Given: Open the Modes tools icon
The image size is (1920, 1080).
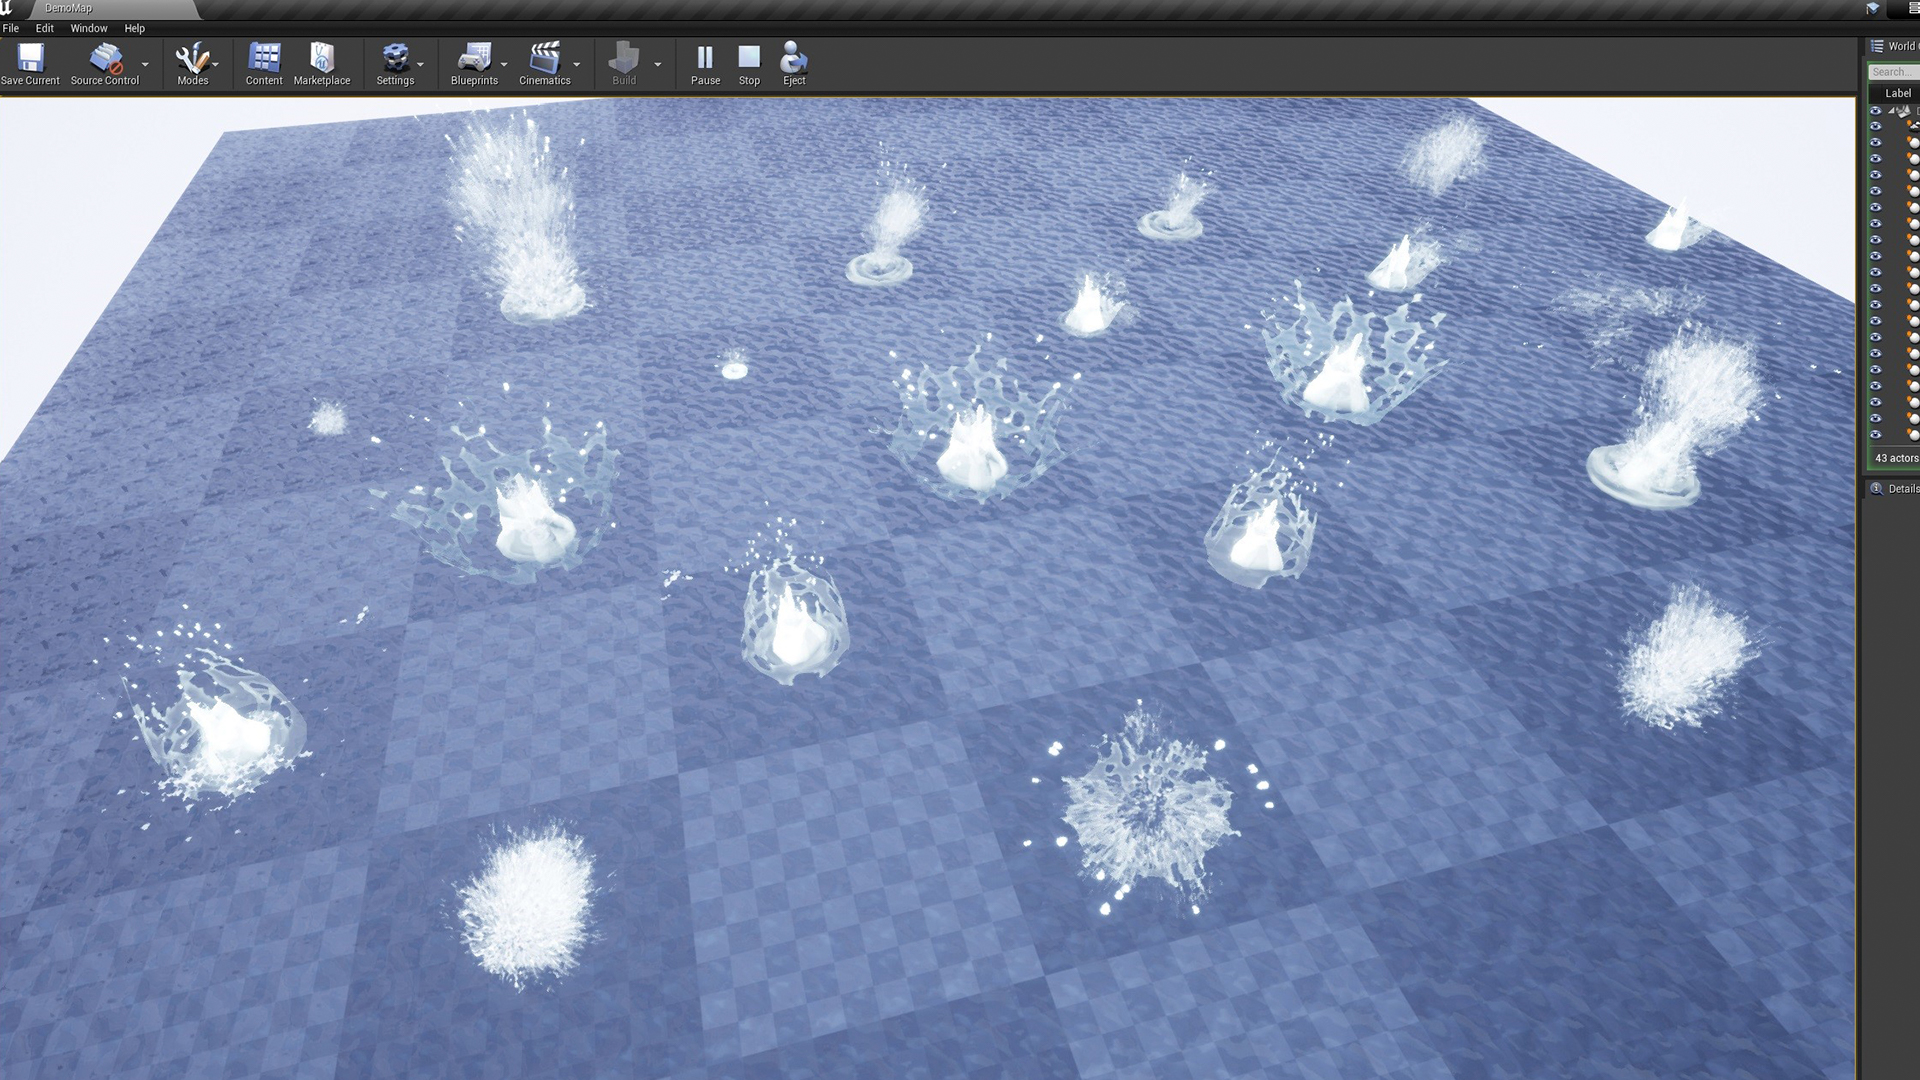Looking at the screenshot, I should click(191, 58).
